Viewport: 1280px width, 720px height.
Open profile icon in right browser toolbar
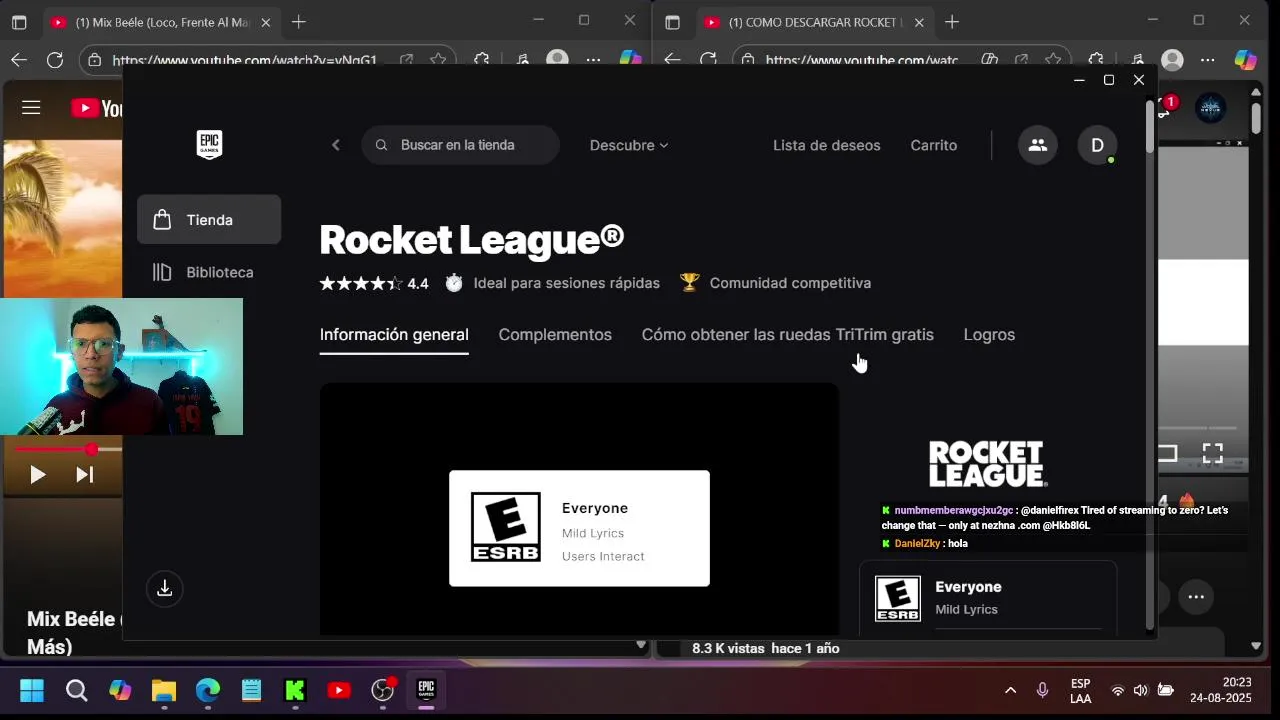point(1173,60)
